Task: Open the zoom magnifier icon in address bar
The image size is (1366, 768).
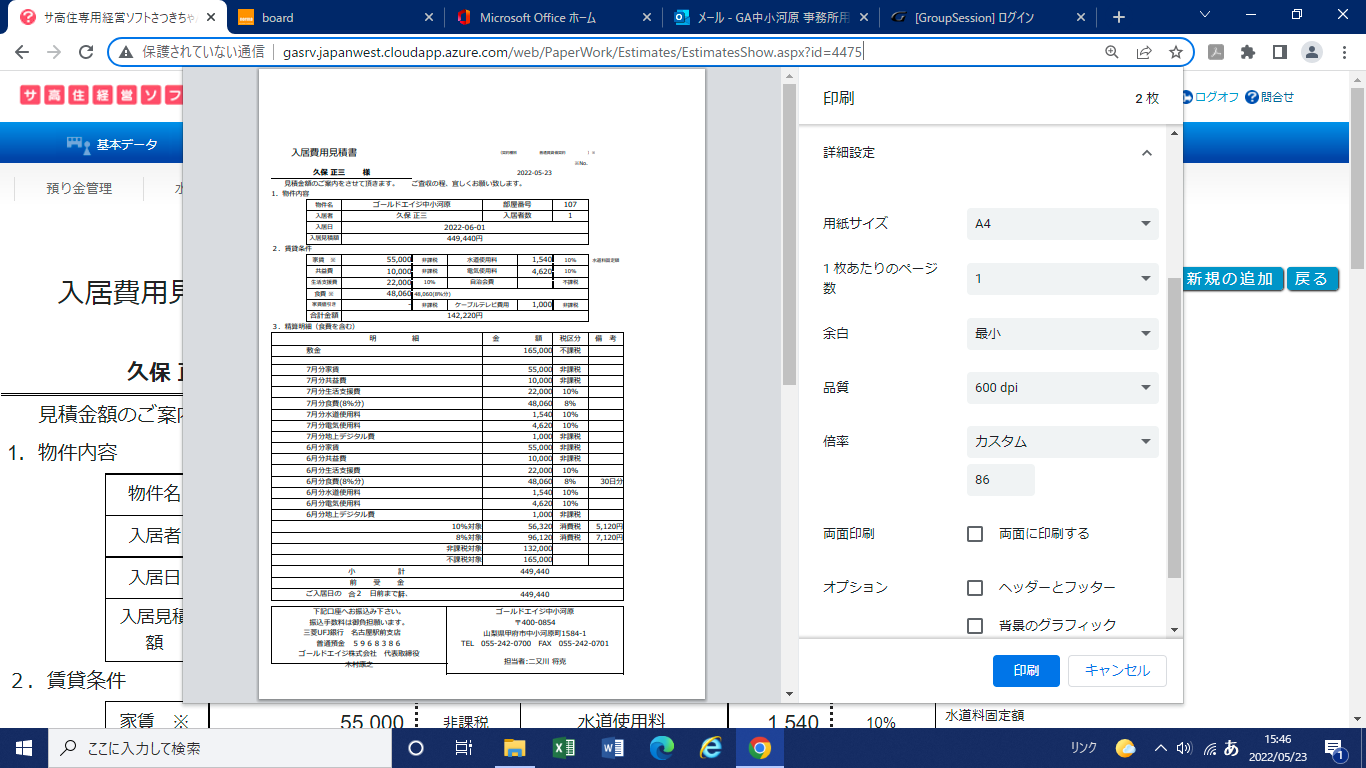Action: tap(1112, 52)
